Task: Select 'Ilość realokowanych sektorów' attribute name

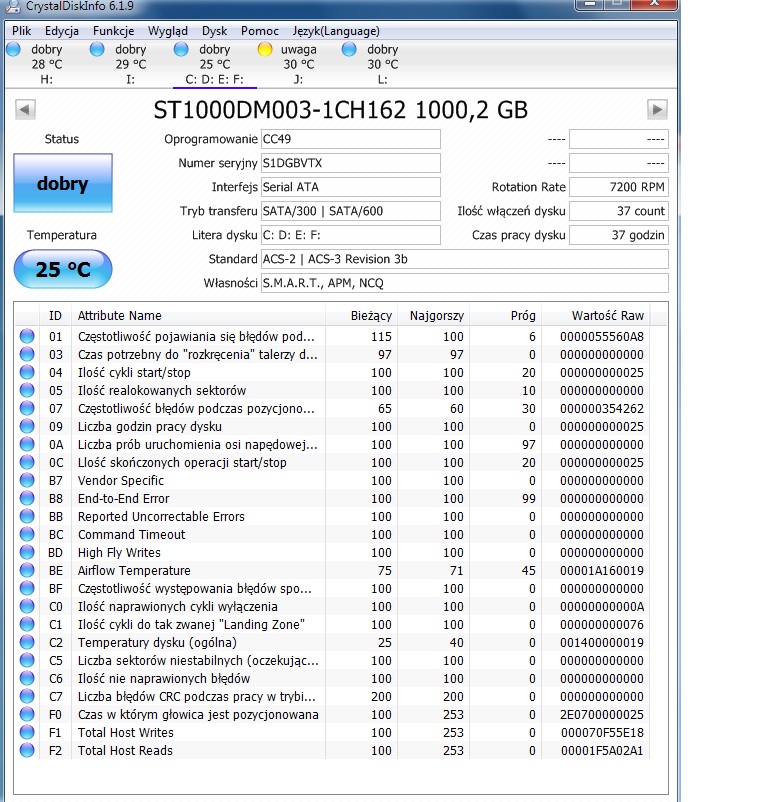Action: click(x=162, y=391)
